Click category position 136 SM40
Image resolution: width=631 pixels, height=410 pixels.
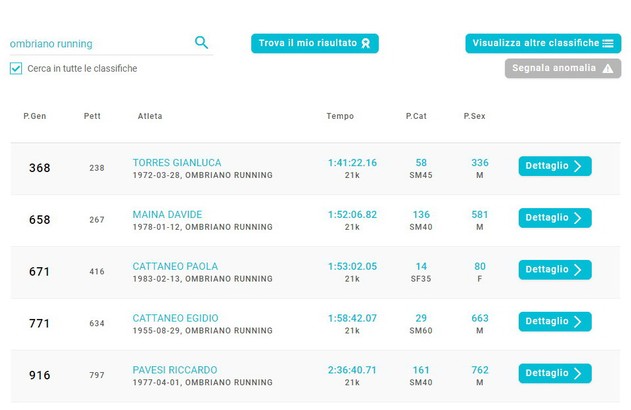[421, 220]
